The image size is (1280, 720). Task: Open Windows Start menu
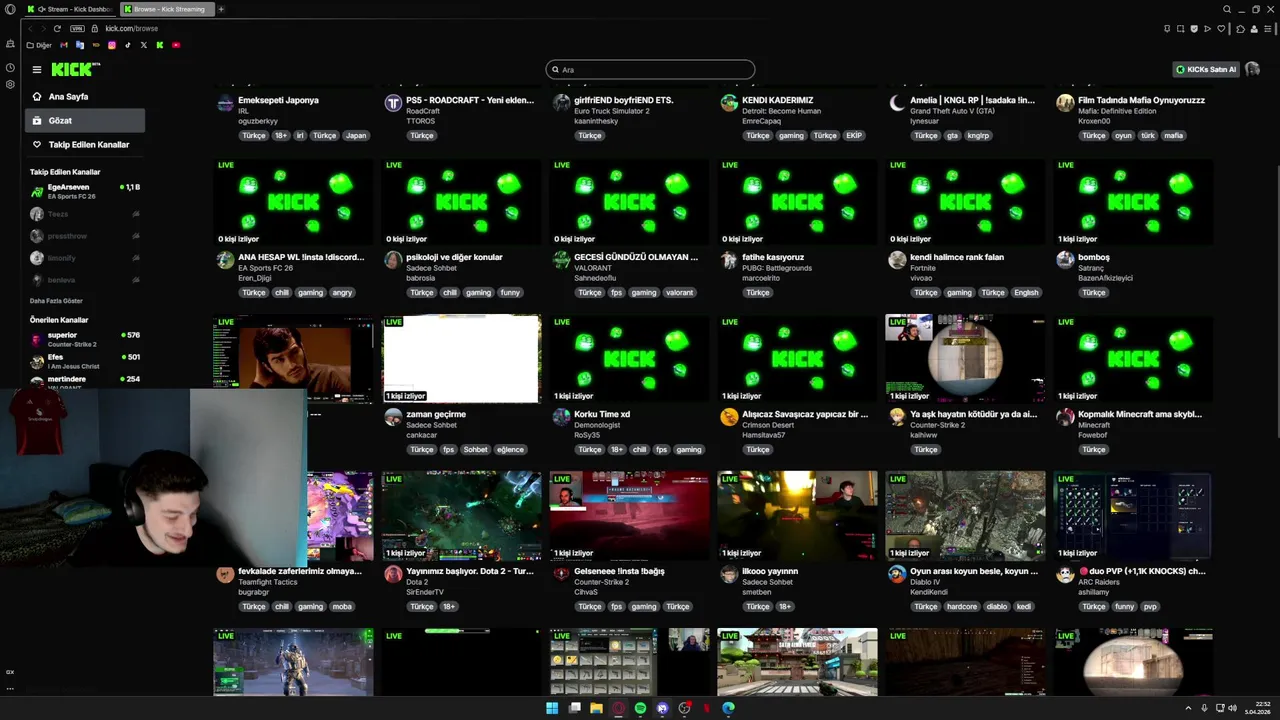[552, 708]
